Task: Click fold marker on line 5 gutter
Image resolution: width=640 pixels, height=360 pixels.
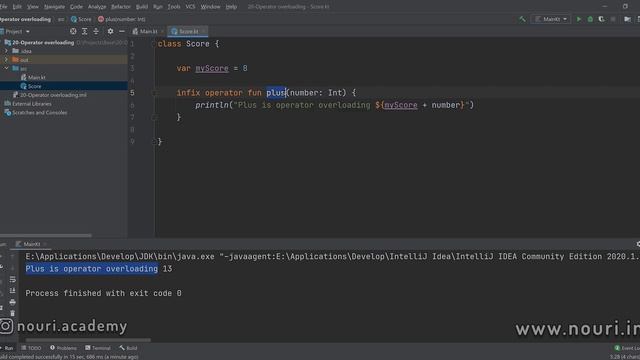Action: [x=154, y=93]
